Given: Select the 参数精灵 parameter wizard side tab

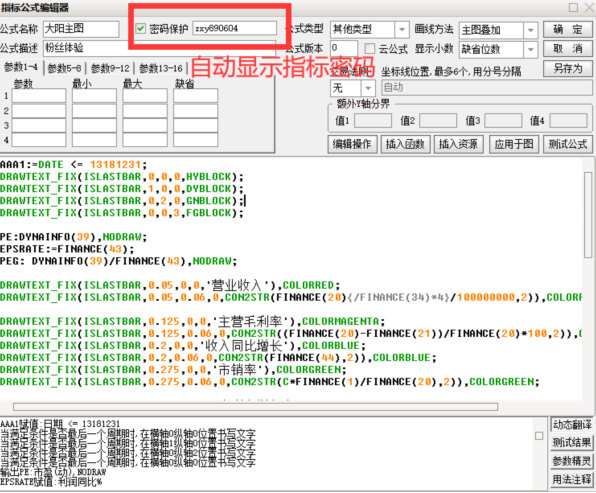Looking at the screenshot, I should (572, 461).
